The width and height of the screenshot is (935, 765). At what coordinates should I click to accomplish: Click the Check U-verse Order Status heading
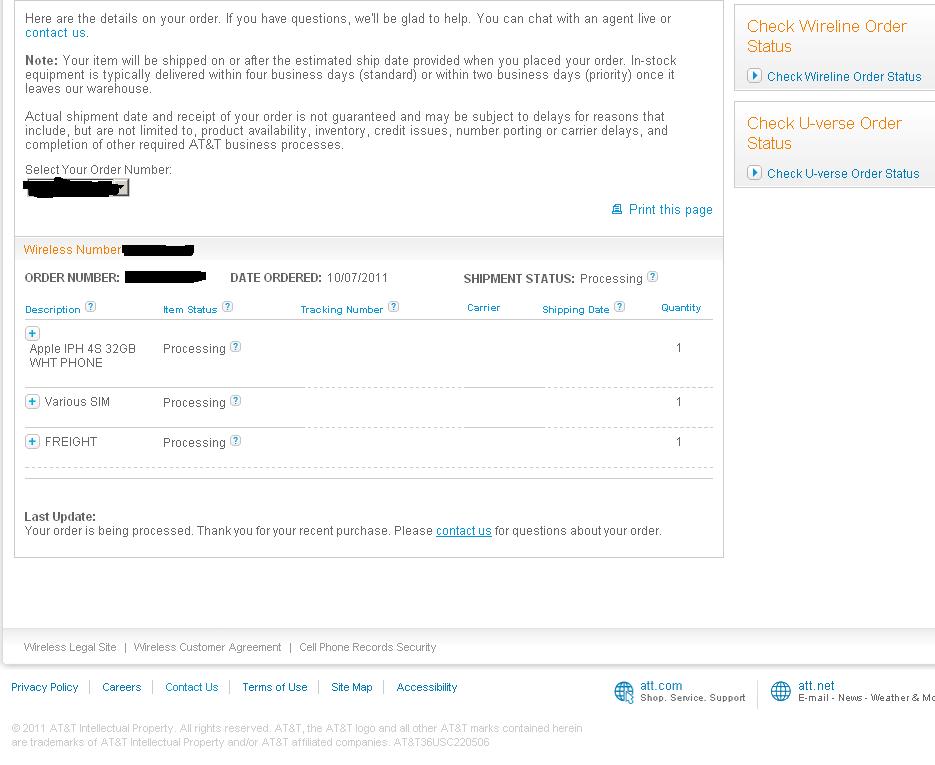[824, 133]
